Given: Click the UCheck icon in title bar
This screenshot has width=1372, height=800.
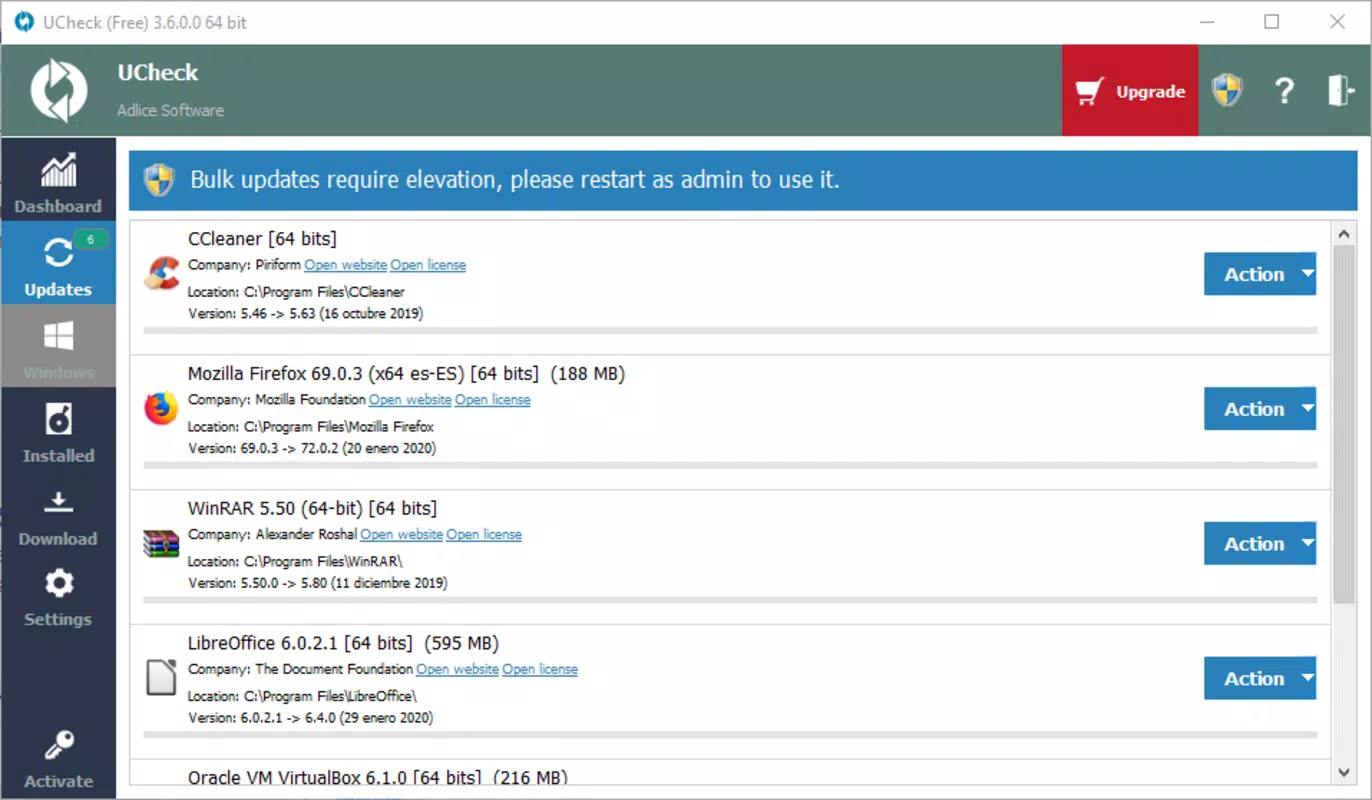Looking at the screenshot, I should tap(24, 22).
